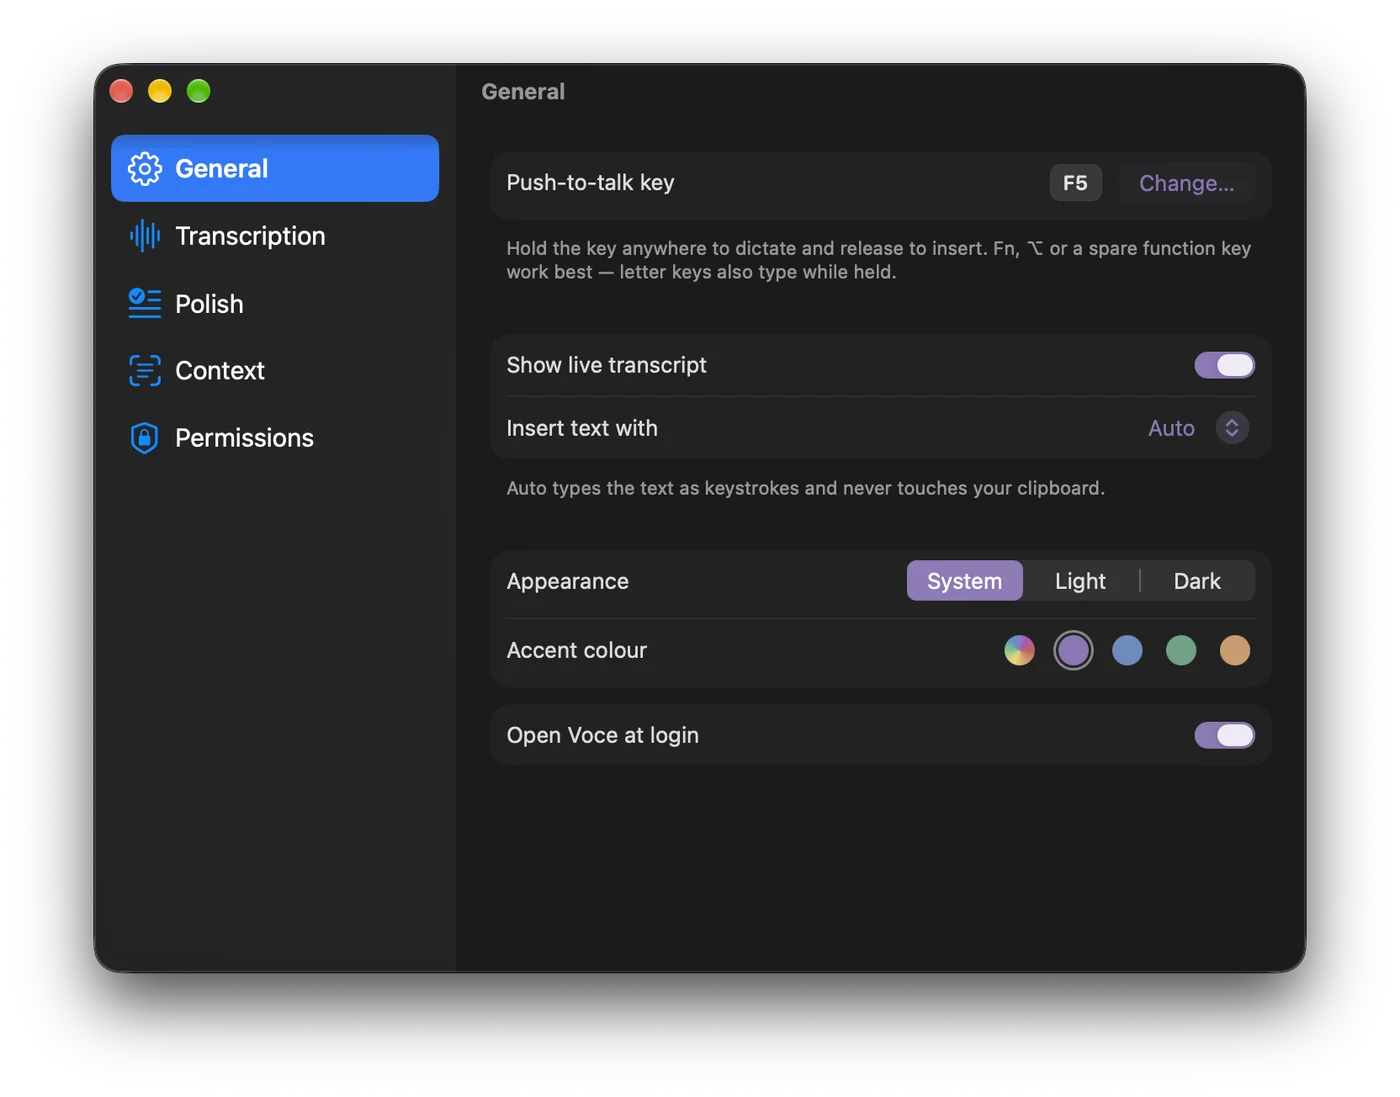Switch to the Polish section
Image resolution: width=1400 pixels, height=1097 pixels.
pyautogui.click(x=275, y=303)
